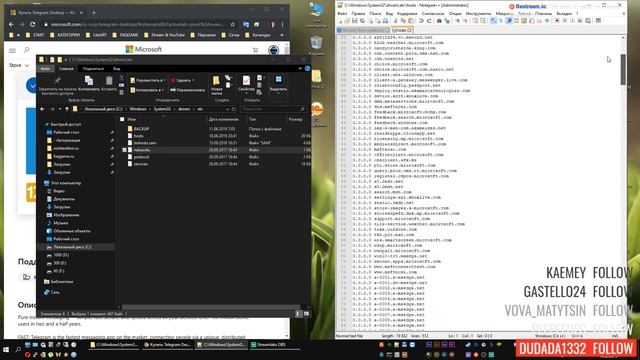Click System32 segment in Explorer address path

tap(162, 109)
